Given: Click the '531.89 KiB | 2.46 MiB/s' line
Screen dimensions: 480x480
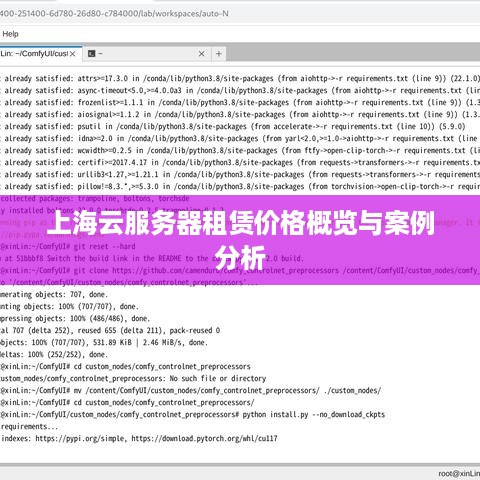Looking at the screenshot, I should [104, 343].
